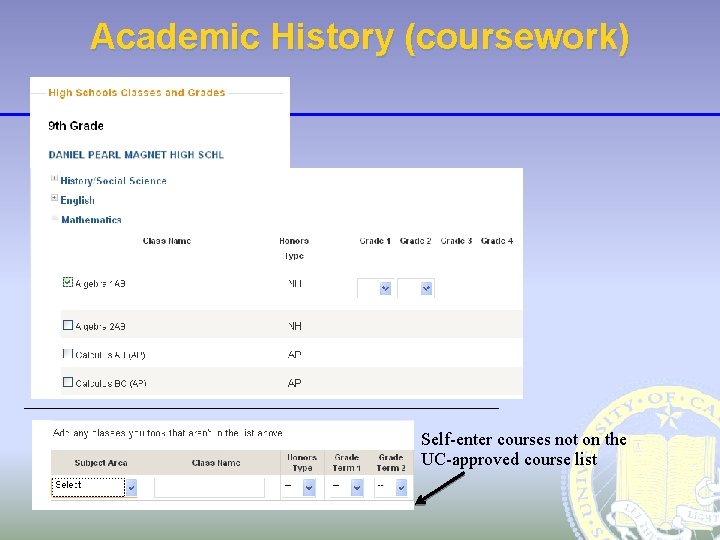
Task: Open the Subject Area Select dropdown
Action: pyautogui.click(x=131, y=487)
